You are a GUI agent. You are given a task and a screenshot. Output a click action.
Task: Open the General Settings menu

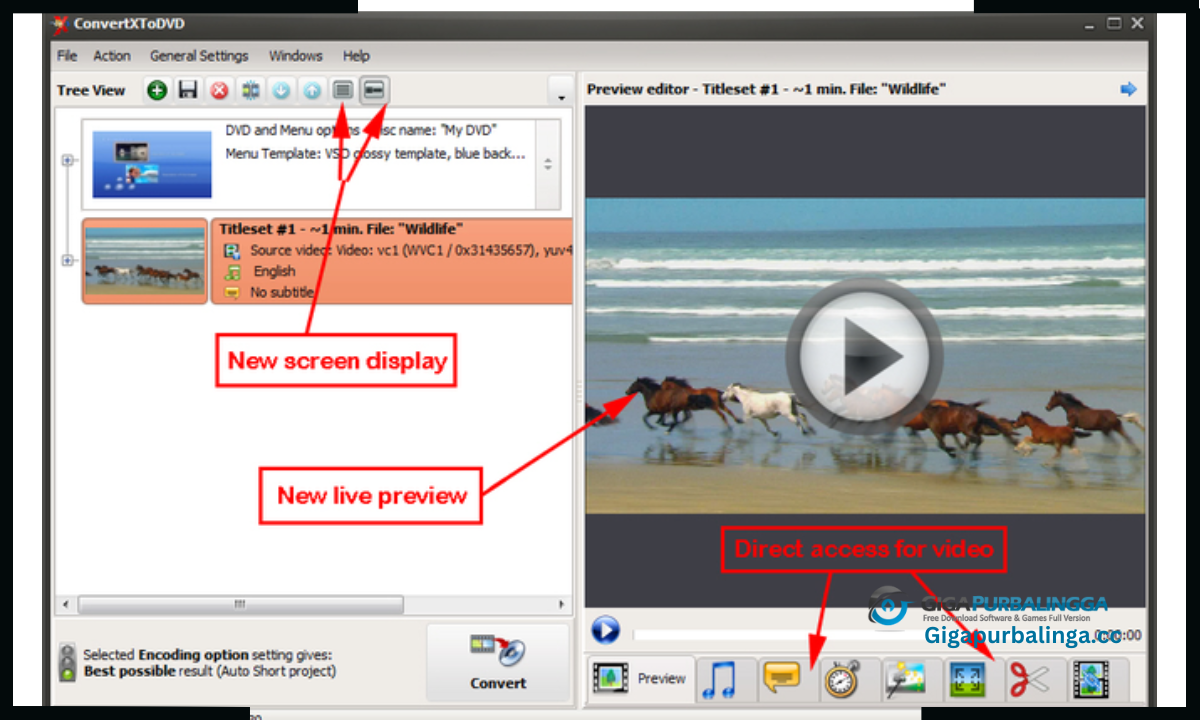pos(199,56)
